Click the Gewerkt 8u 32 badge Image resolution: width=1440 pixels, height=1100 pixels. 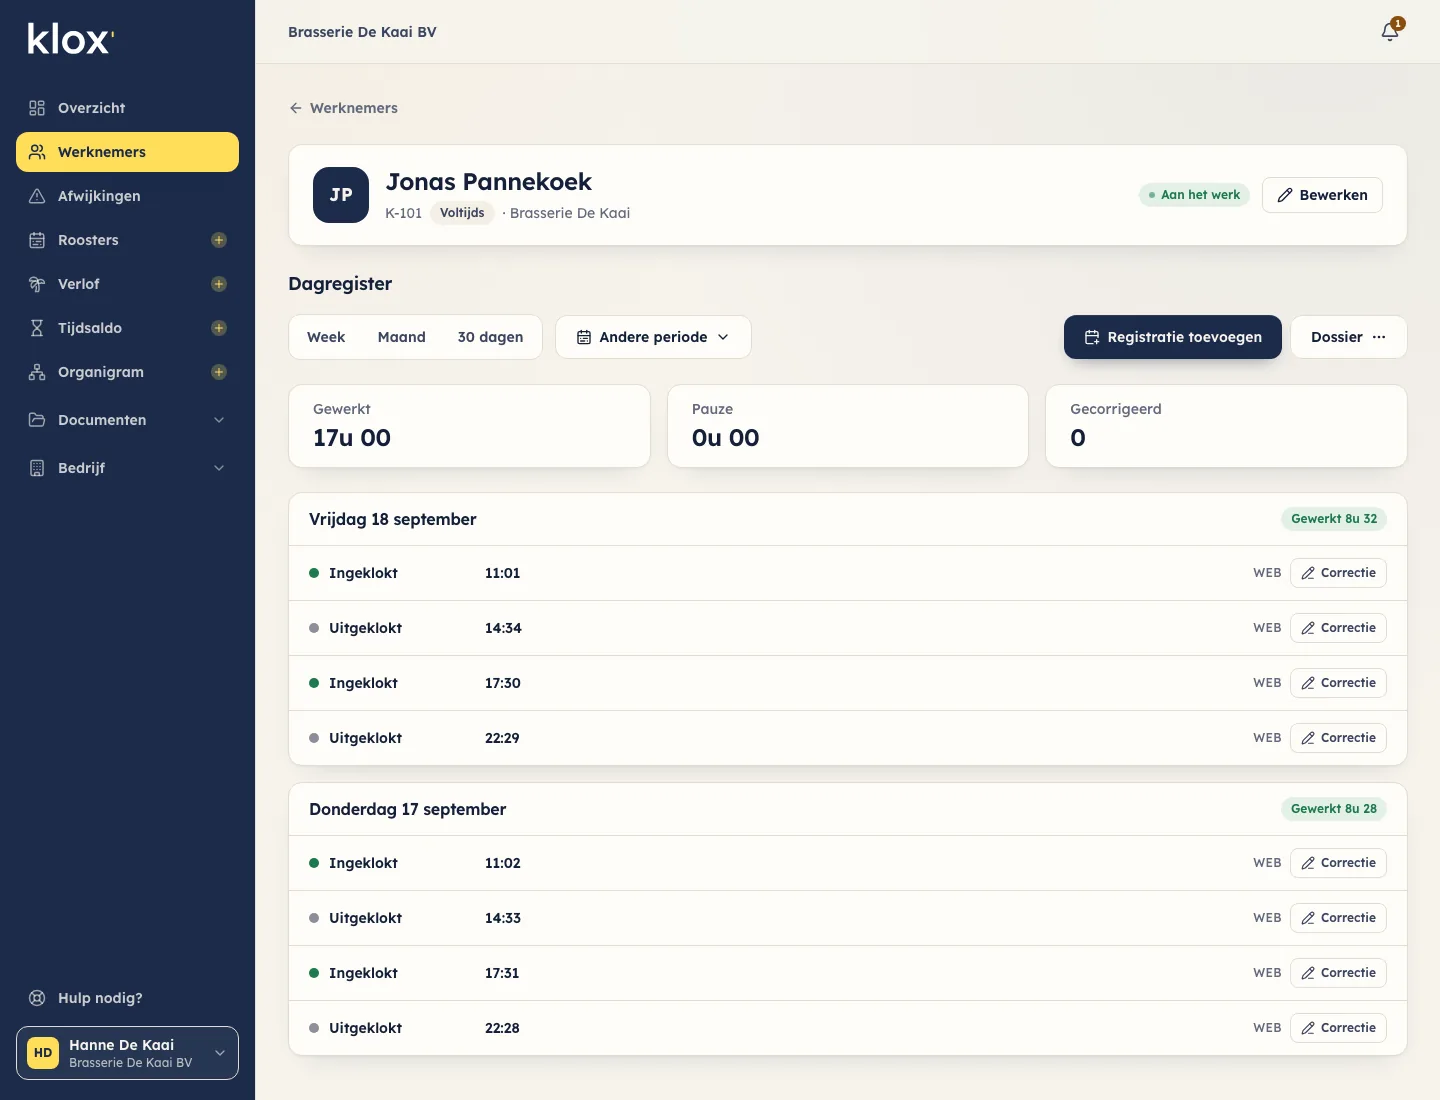click(1334, 519)
